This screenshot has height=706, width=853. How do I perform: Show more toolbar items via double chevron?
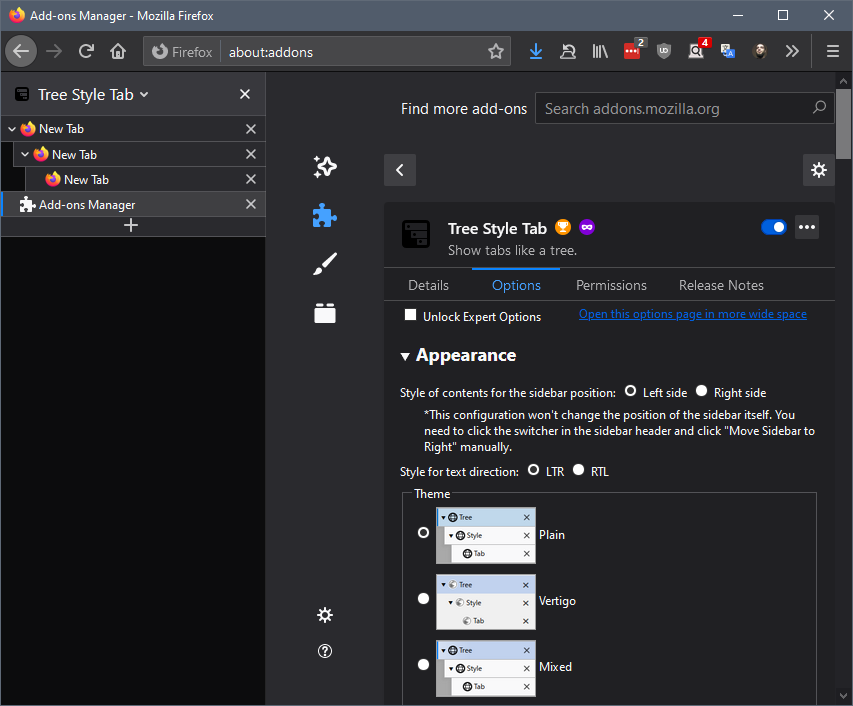click(792, 52)
